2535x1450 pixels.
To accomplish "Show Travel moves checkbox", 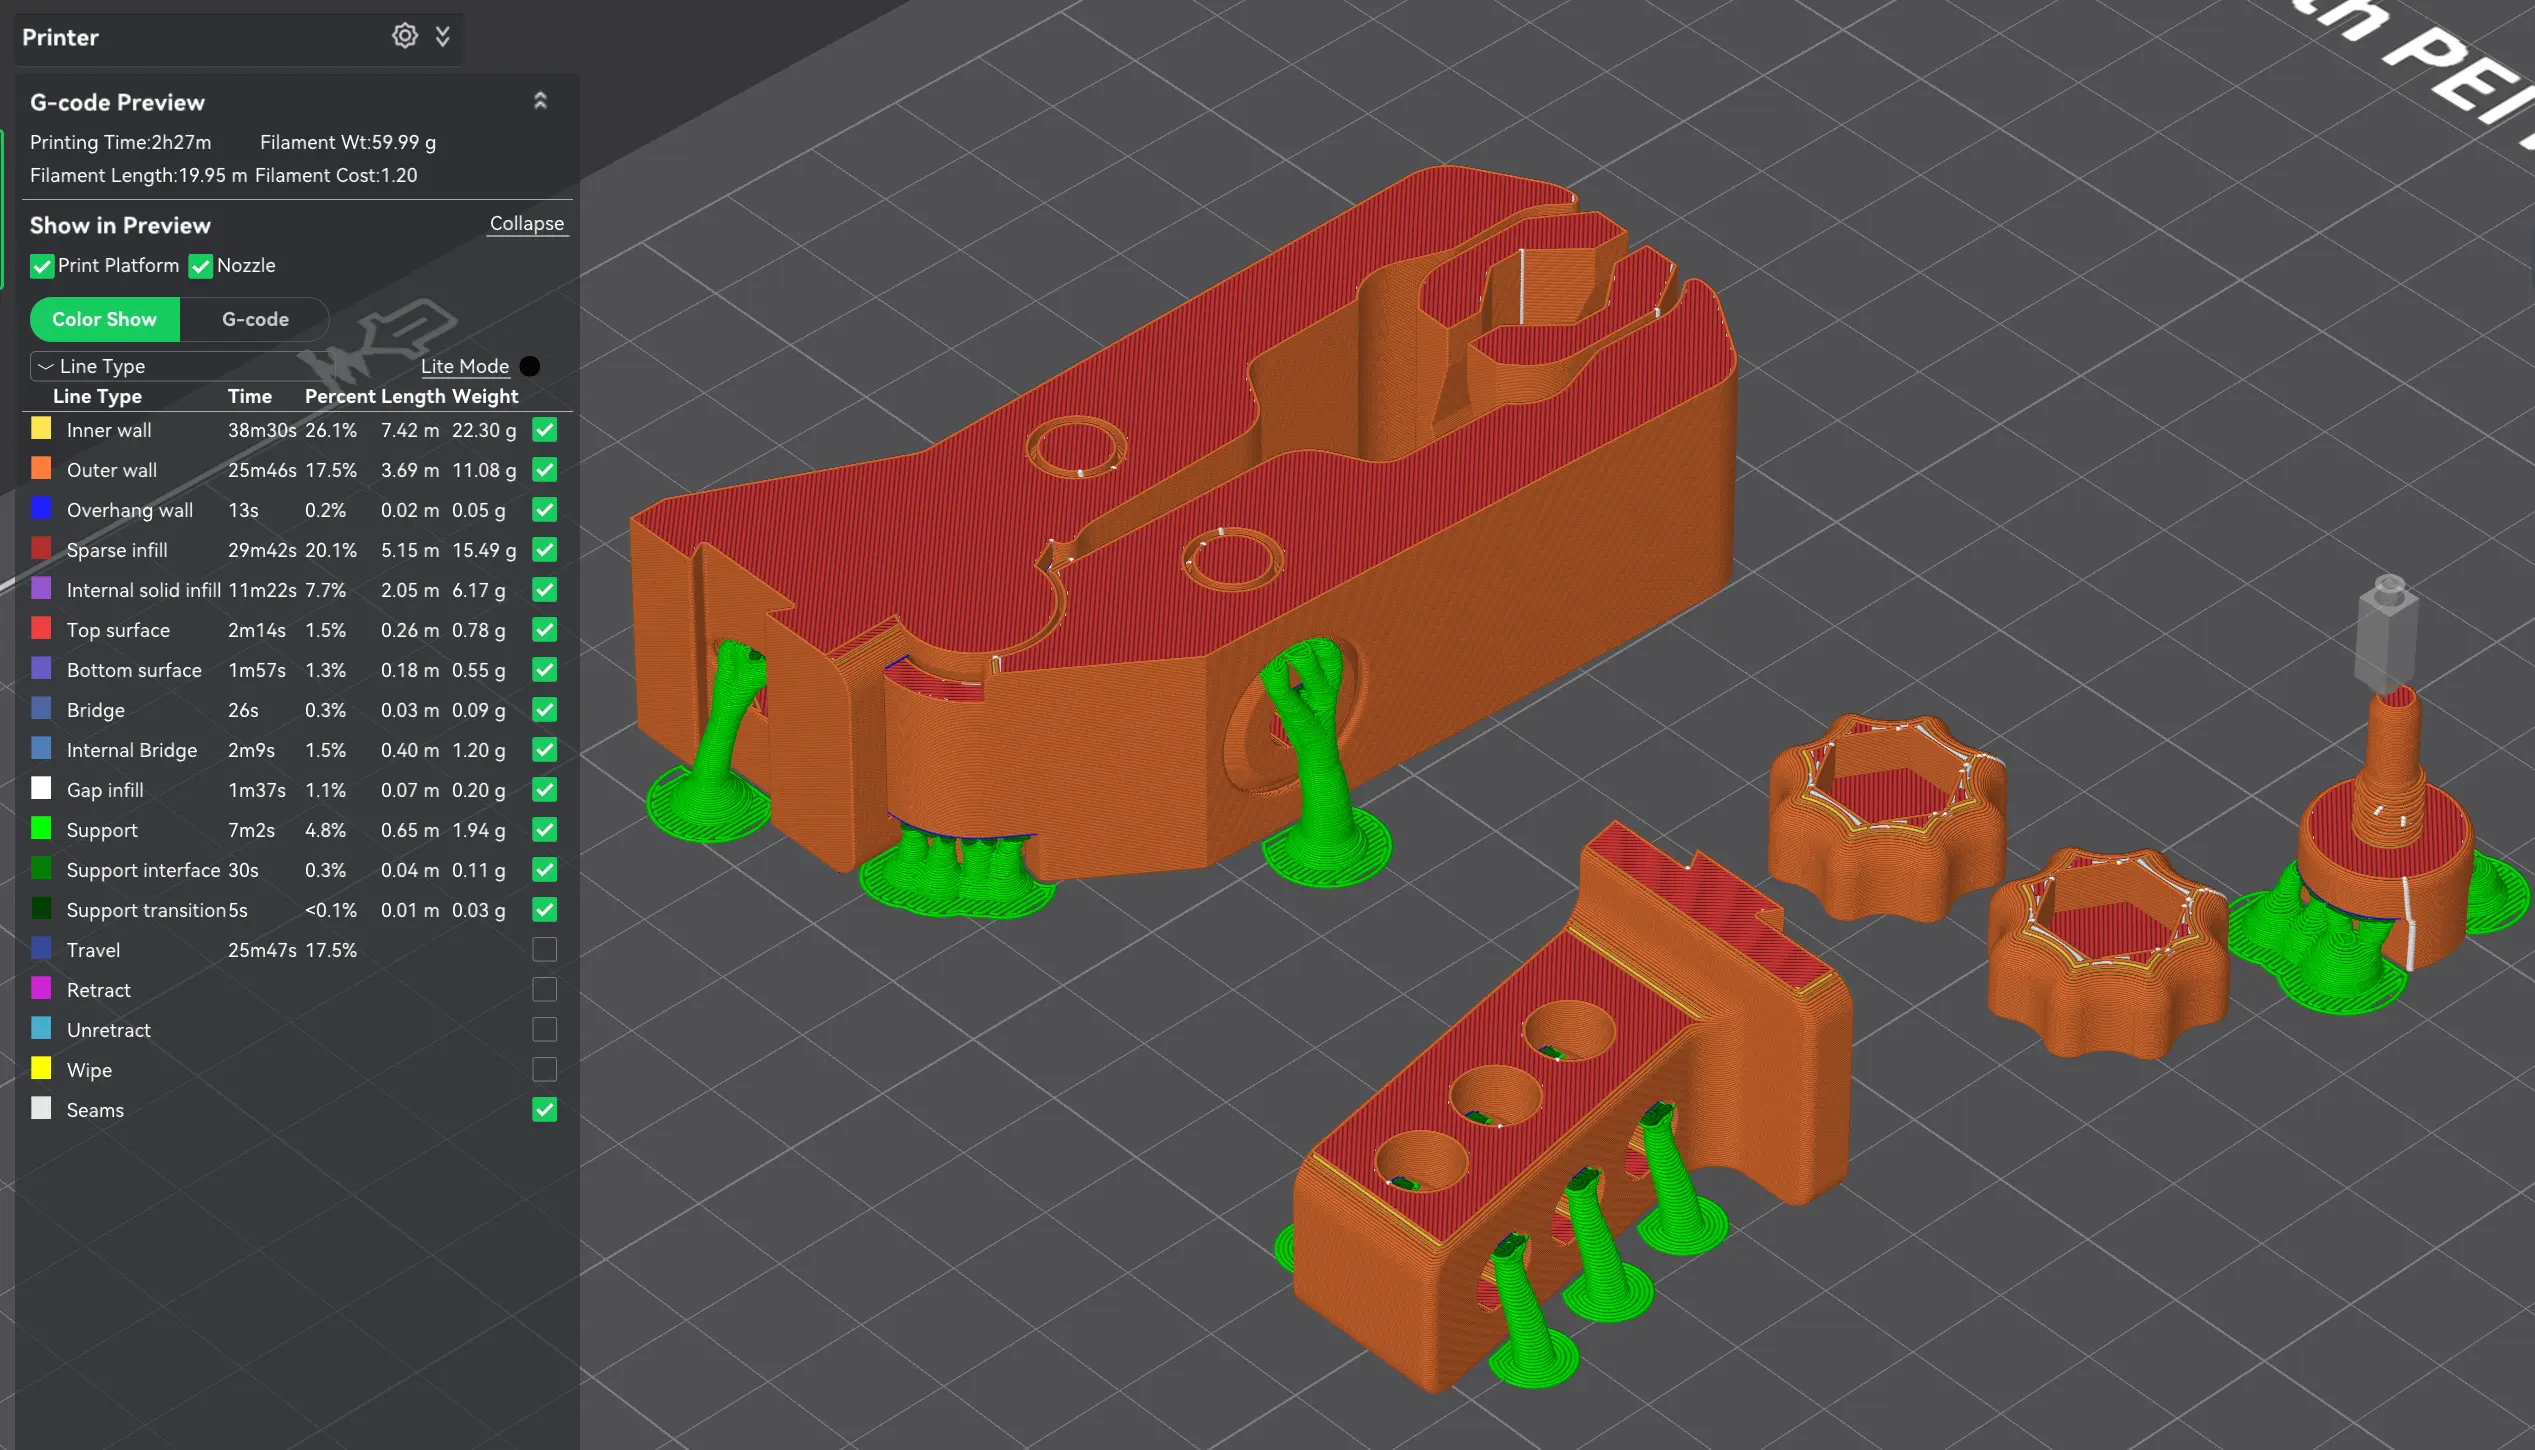I will click(545, 950).
